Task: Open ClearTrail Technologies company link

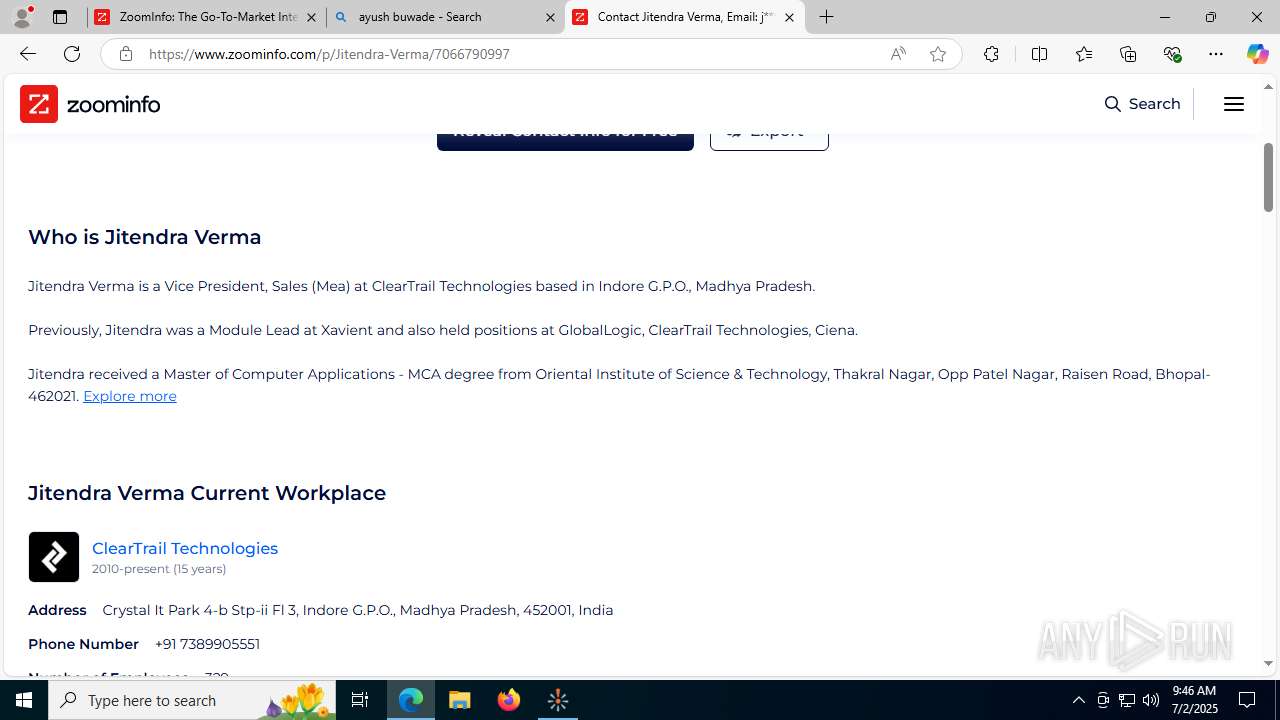Action: [x=185, y=548]
